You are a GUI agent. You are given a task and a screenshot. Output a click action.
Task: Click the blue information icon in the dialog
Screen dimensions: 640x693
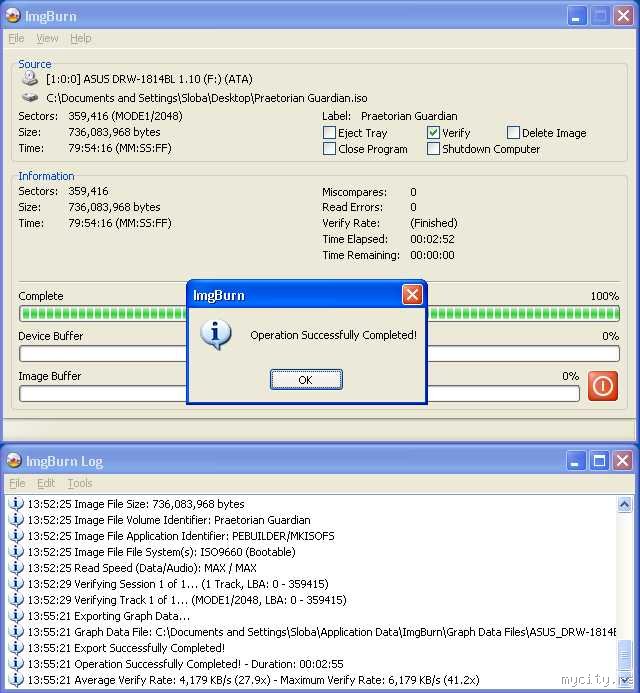216,335
